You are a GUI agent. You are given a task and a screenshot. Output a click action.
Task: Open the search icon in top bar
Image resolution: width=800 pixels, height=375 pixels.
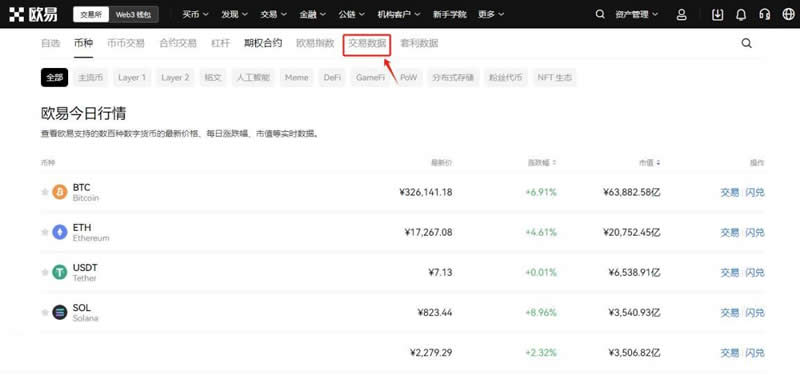[600, 14]
